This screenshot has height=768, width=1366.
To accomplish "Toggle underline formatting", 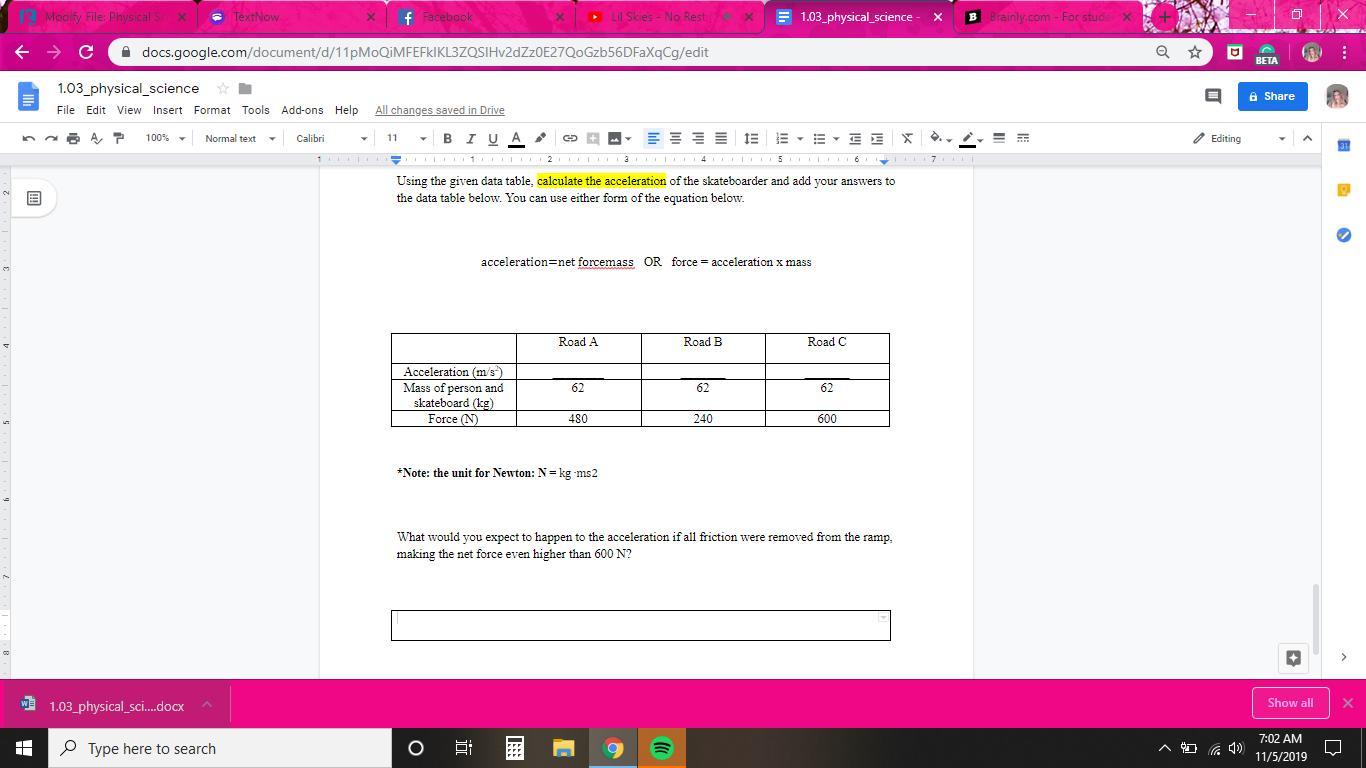I will [x=492, y=138].
